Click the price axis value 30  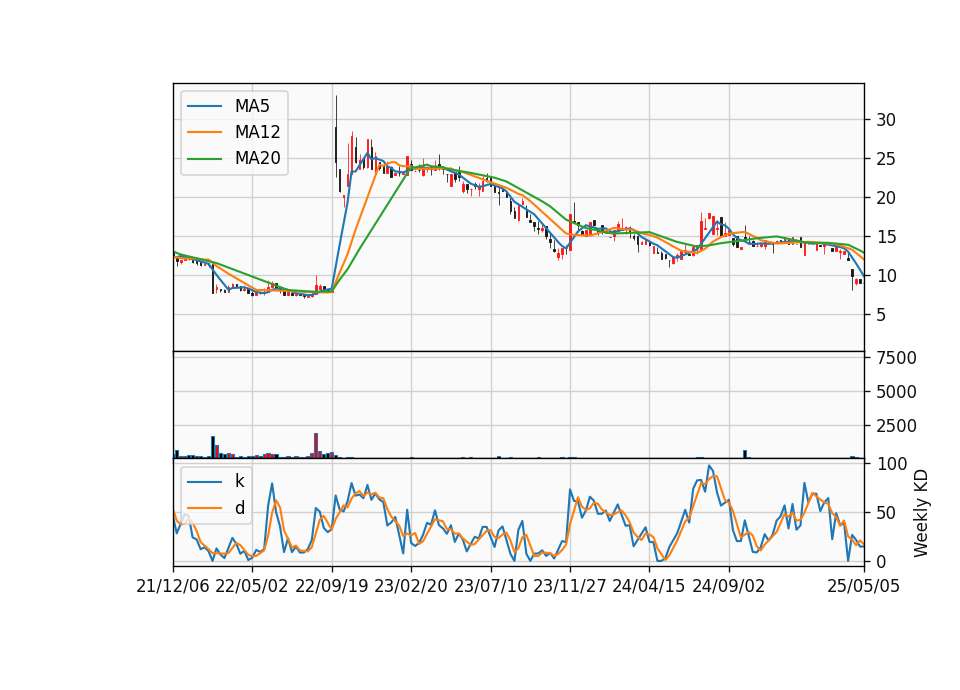pyautogui.click(x=886, y=120)
